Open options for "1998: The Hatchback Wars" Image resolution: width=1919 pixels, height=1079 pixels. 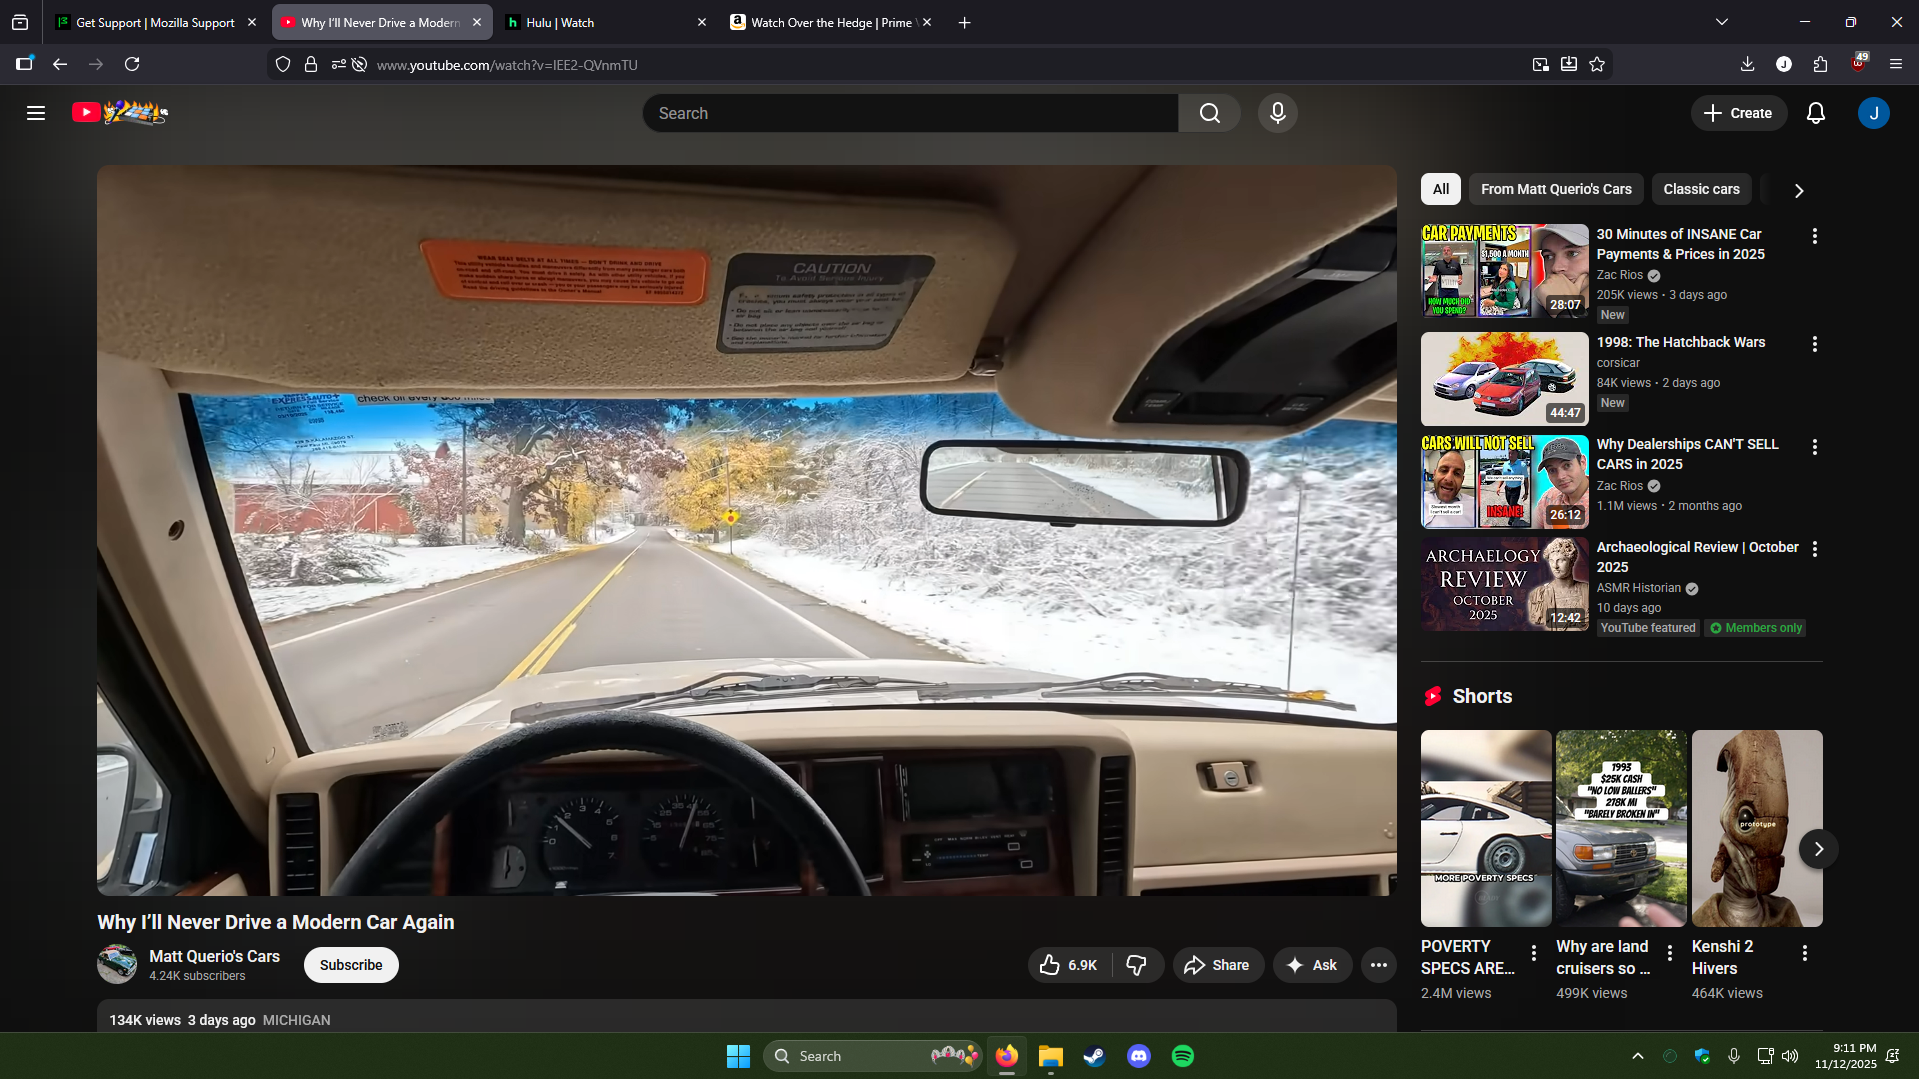point(1814,344)
